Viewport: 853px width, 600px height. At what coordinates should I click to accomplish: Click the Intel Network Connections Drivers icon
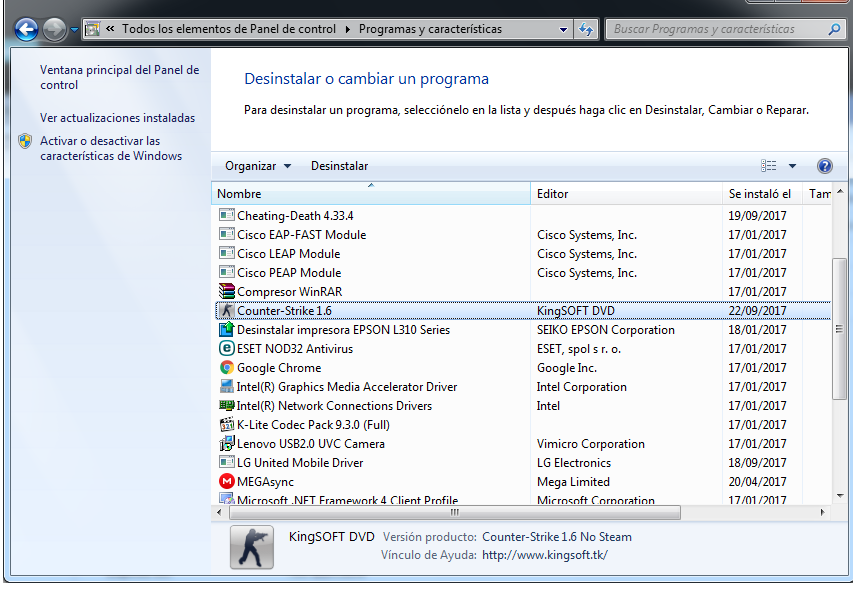click(x=226, y=405)
